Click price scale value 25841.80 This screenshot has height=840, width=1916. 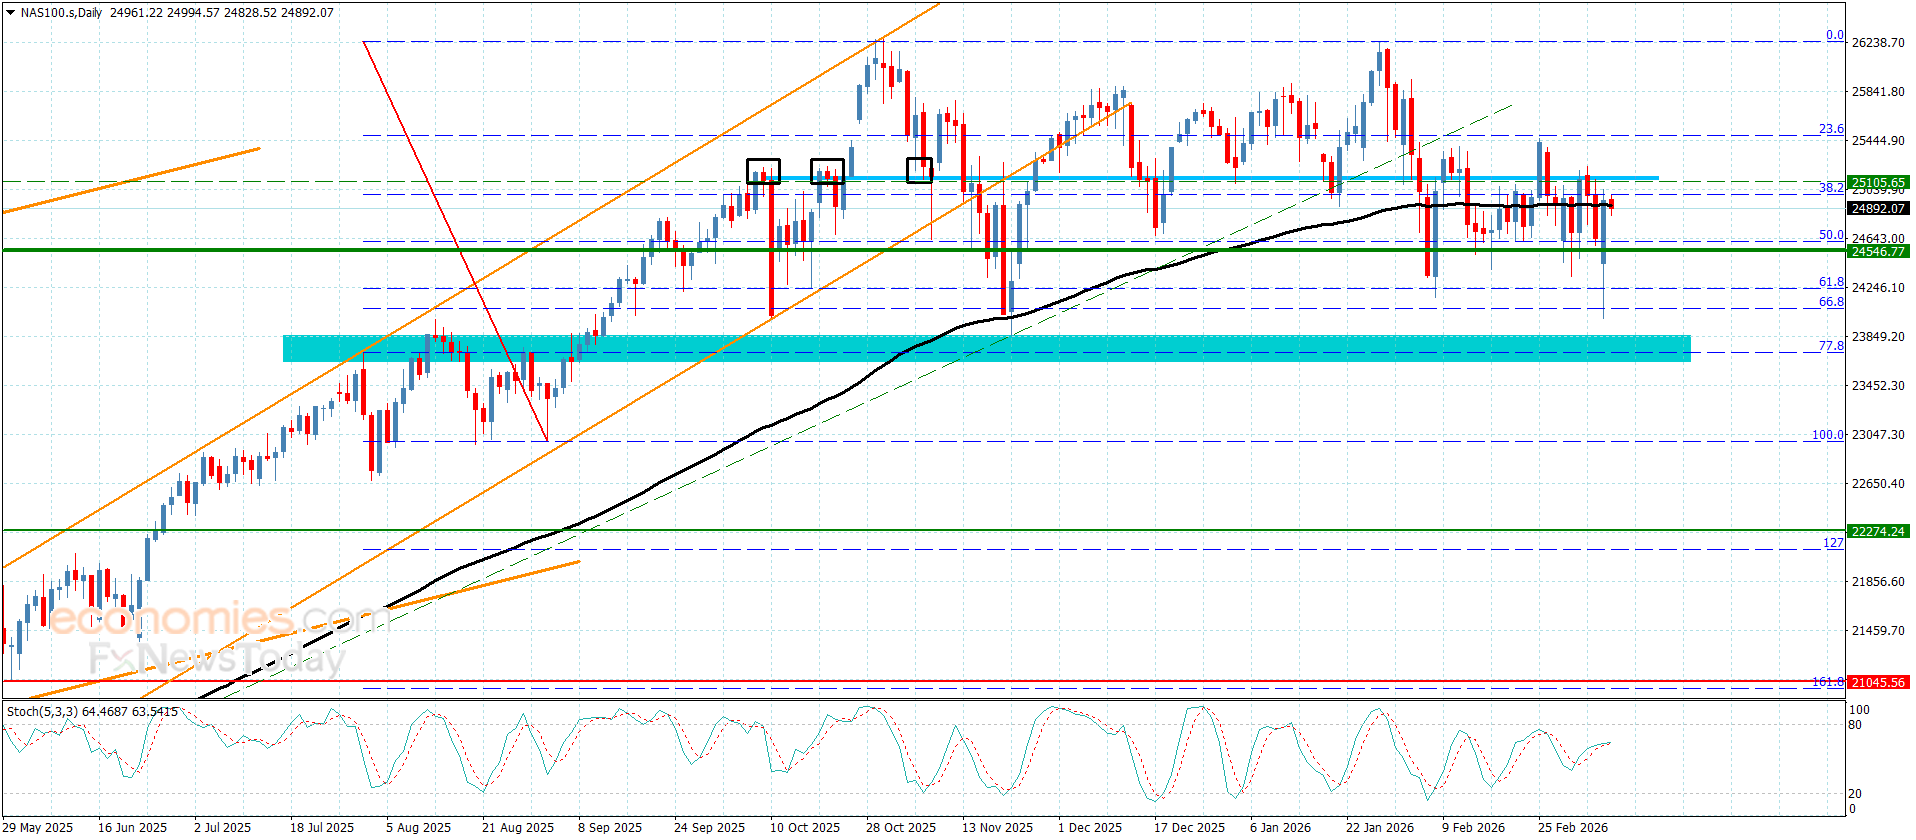point(1878,92)
